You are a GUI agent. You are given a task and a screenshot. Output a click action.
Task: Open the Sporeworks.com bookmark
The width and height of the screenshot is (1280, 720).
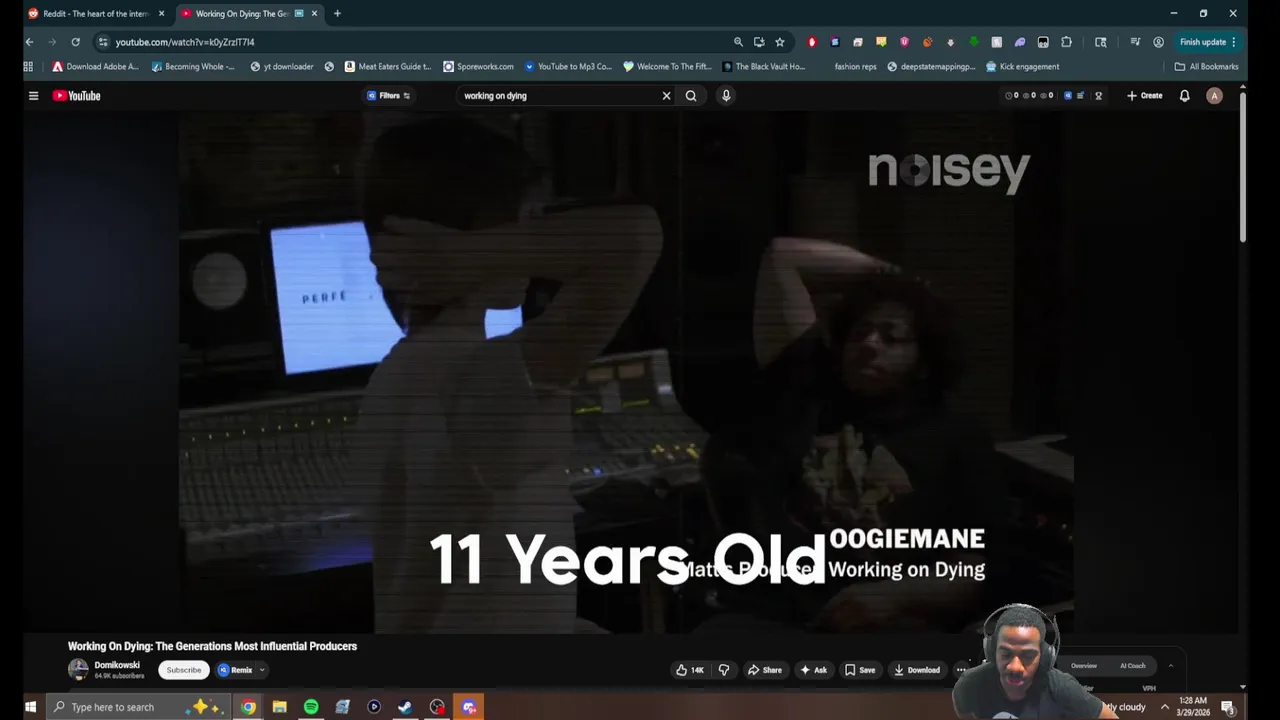(x=478, y=67)
